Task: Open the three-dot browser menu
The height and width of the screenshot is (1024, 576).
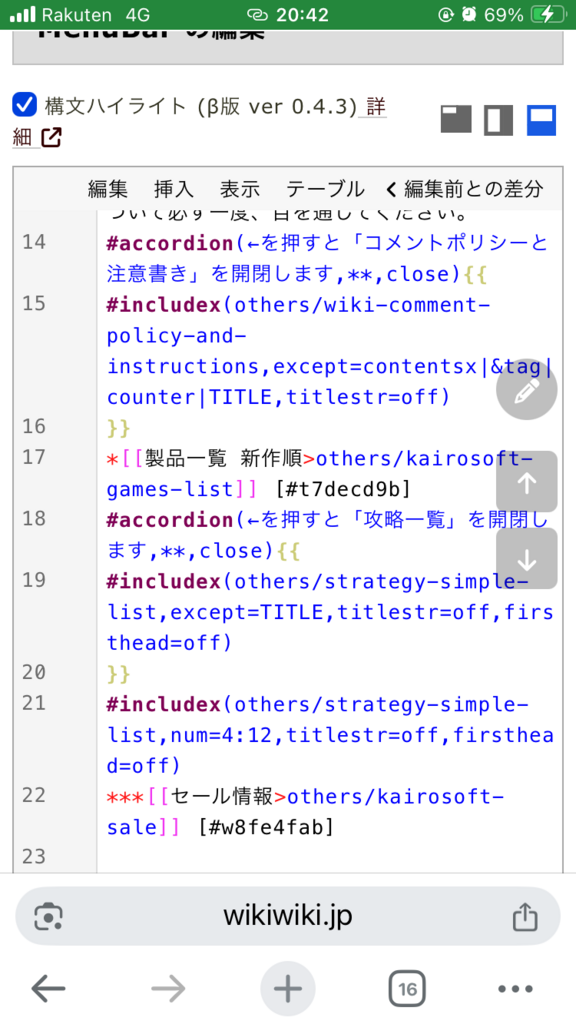Action: [515, 989]
